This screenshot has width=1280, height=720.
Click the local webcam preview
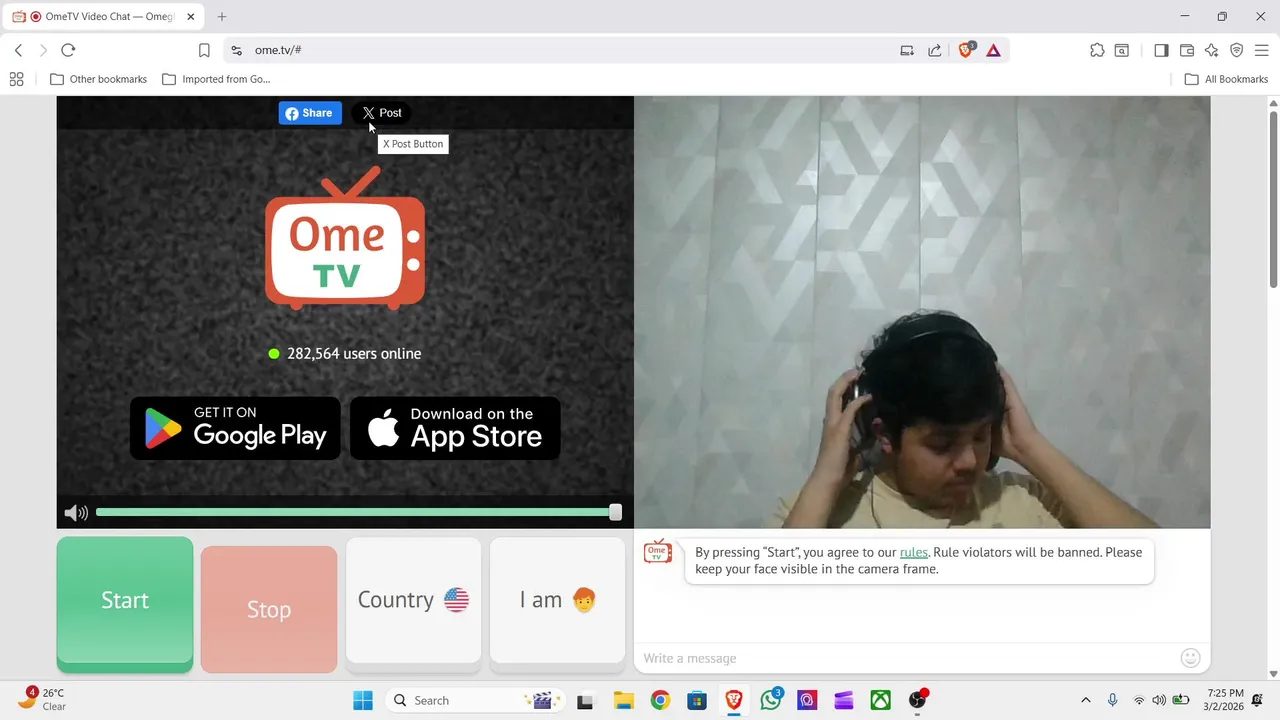pyautogui.click(x=922, y=312)
